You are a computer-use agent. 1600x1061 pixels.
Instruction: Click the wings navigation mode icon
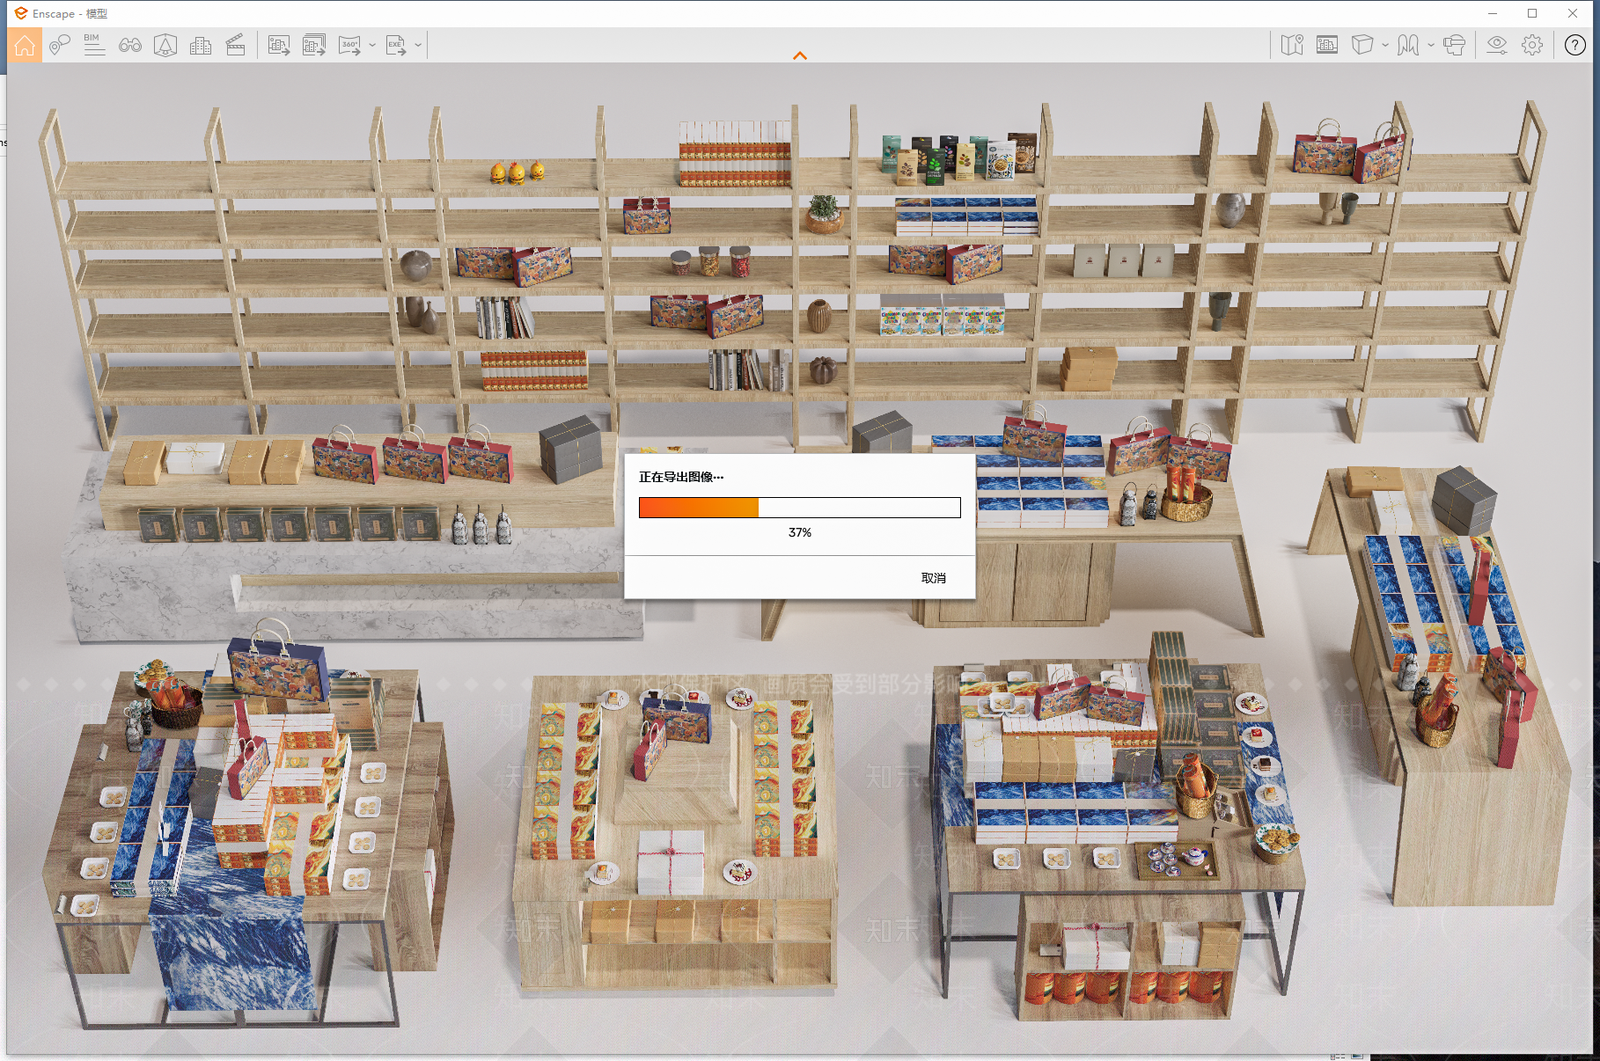[1408, 45]
